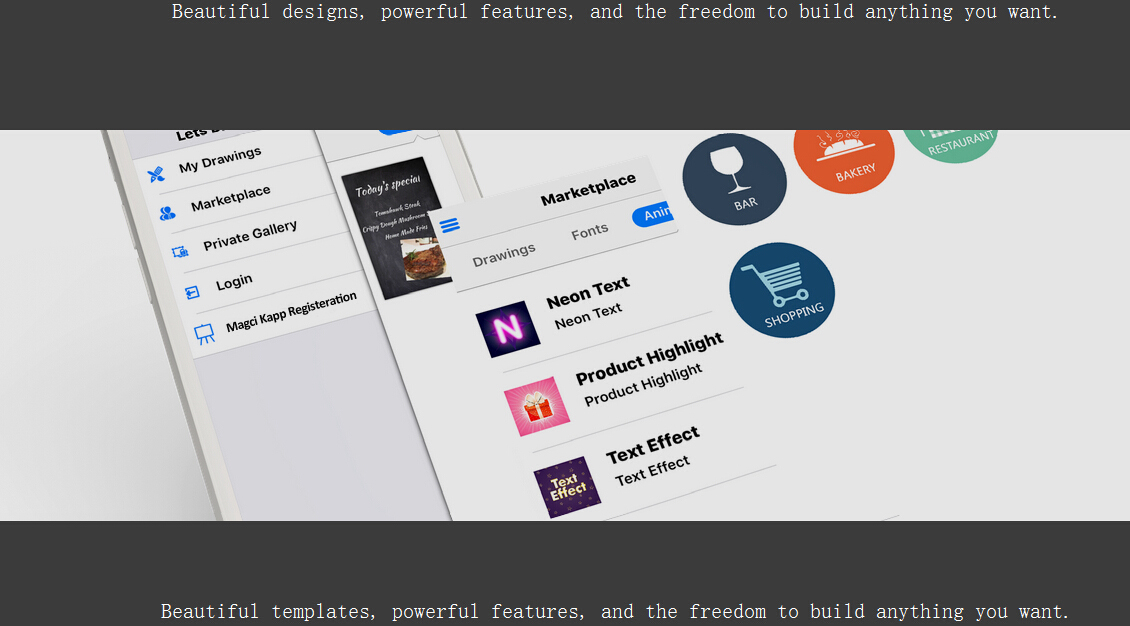Switch to the Drawings tab
Viewport: 1130px width, 626px height.
click(x=504, y=254)
